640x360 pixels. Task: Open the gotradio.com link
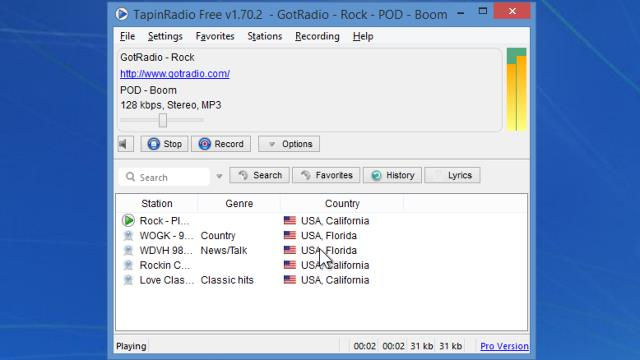[x=175, y=74]
